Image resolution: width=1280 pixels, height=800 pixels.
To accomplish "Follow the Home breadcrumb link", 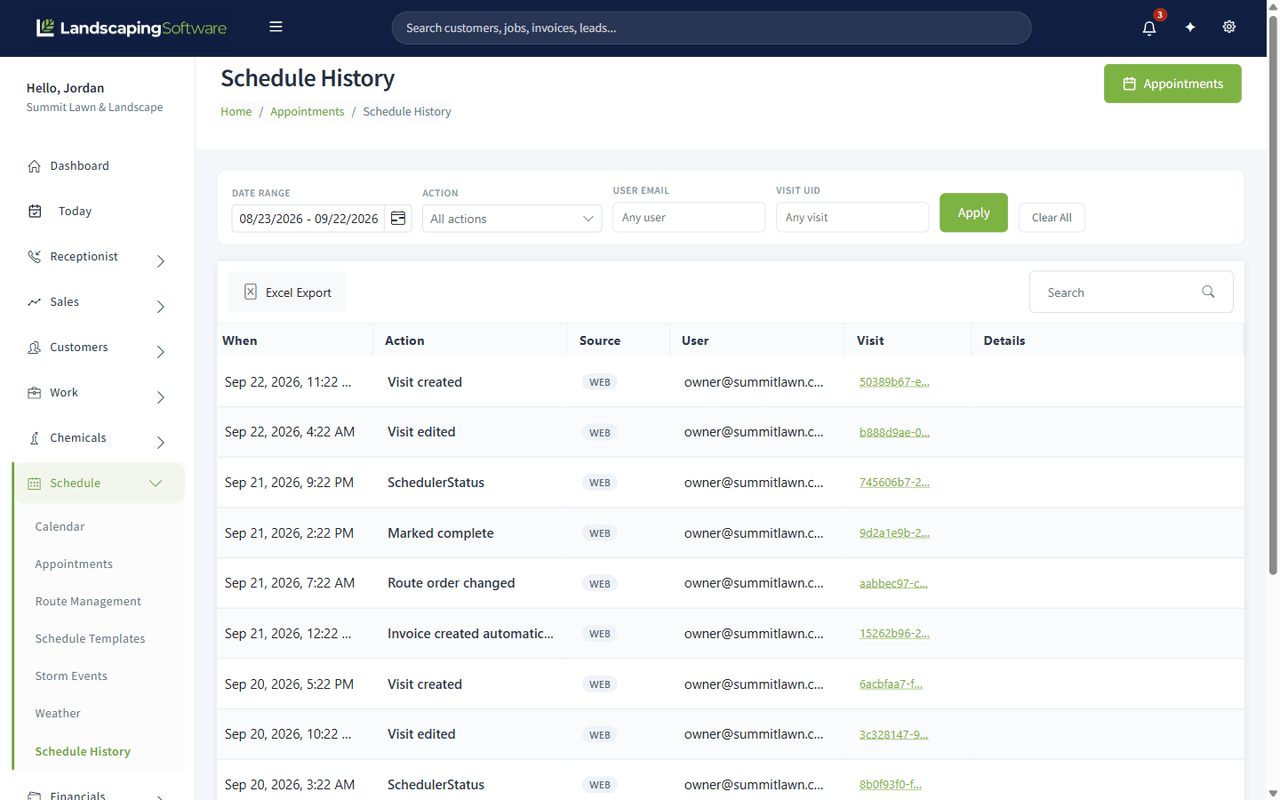I will 236,111.
